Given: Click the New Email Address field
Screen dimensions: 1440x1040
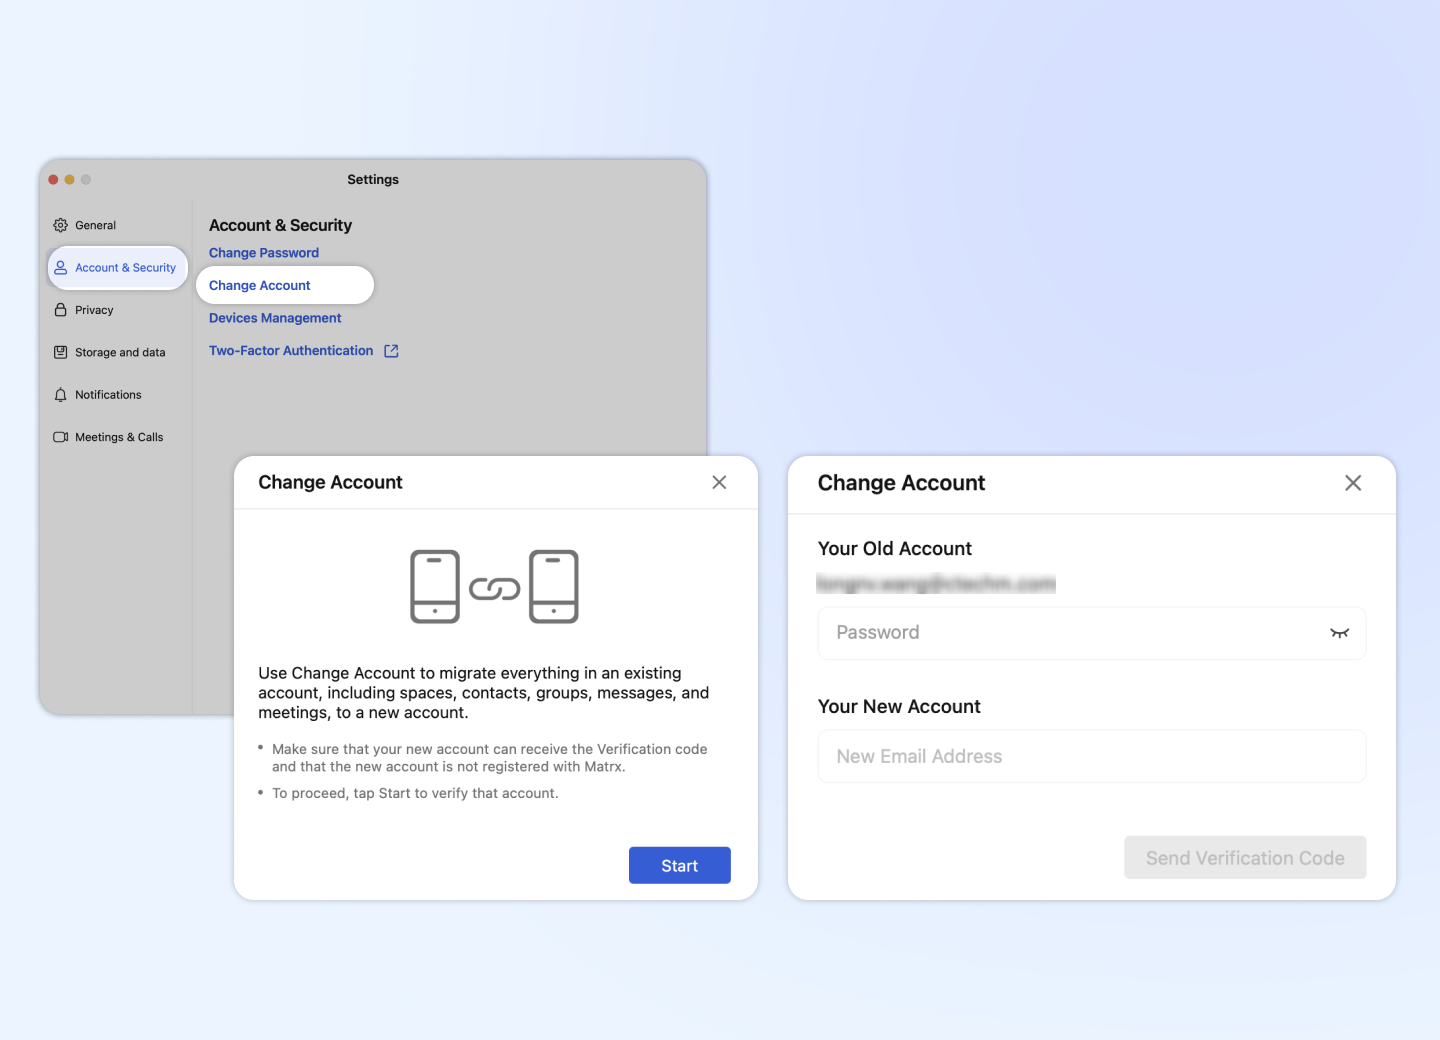Looking at the screenshot, I should click(1091, 757).
